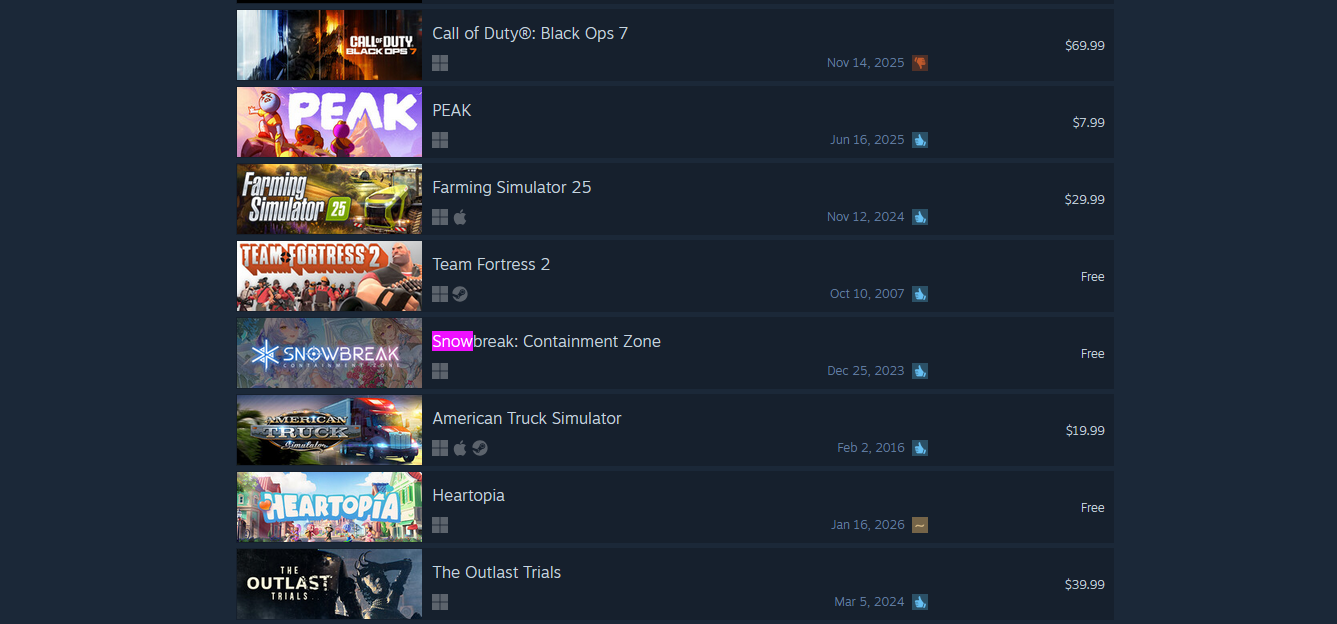Click the SteamOS icon for American Truck Simulator
Image resolution: width=1337 pixels, height=624 pixels.
coord(480,448)
